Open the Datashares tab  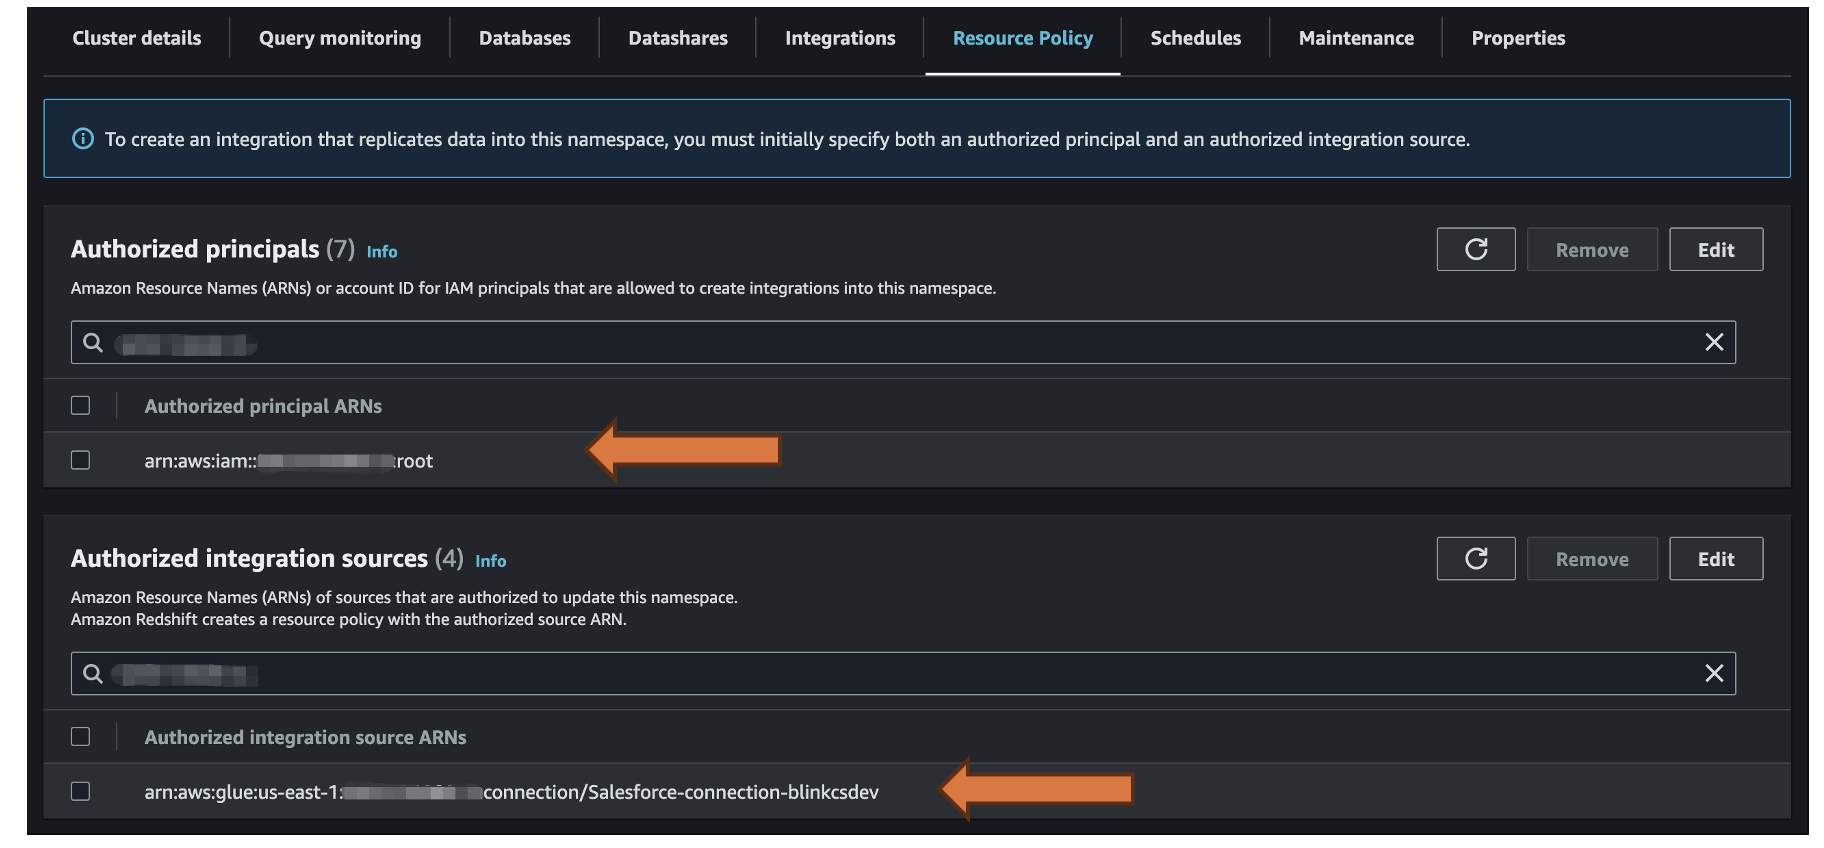[x=678, y=38]
